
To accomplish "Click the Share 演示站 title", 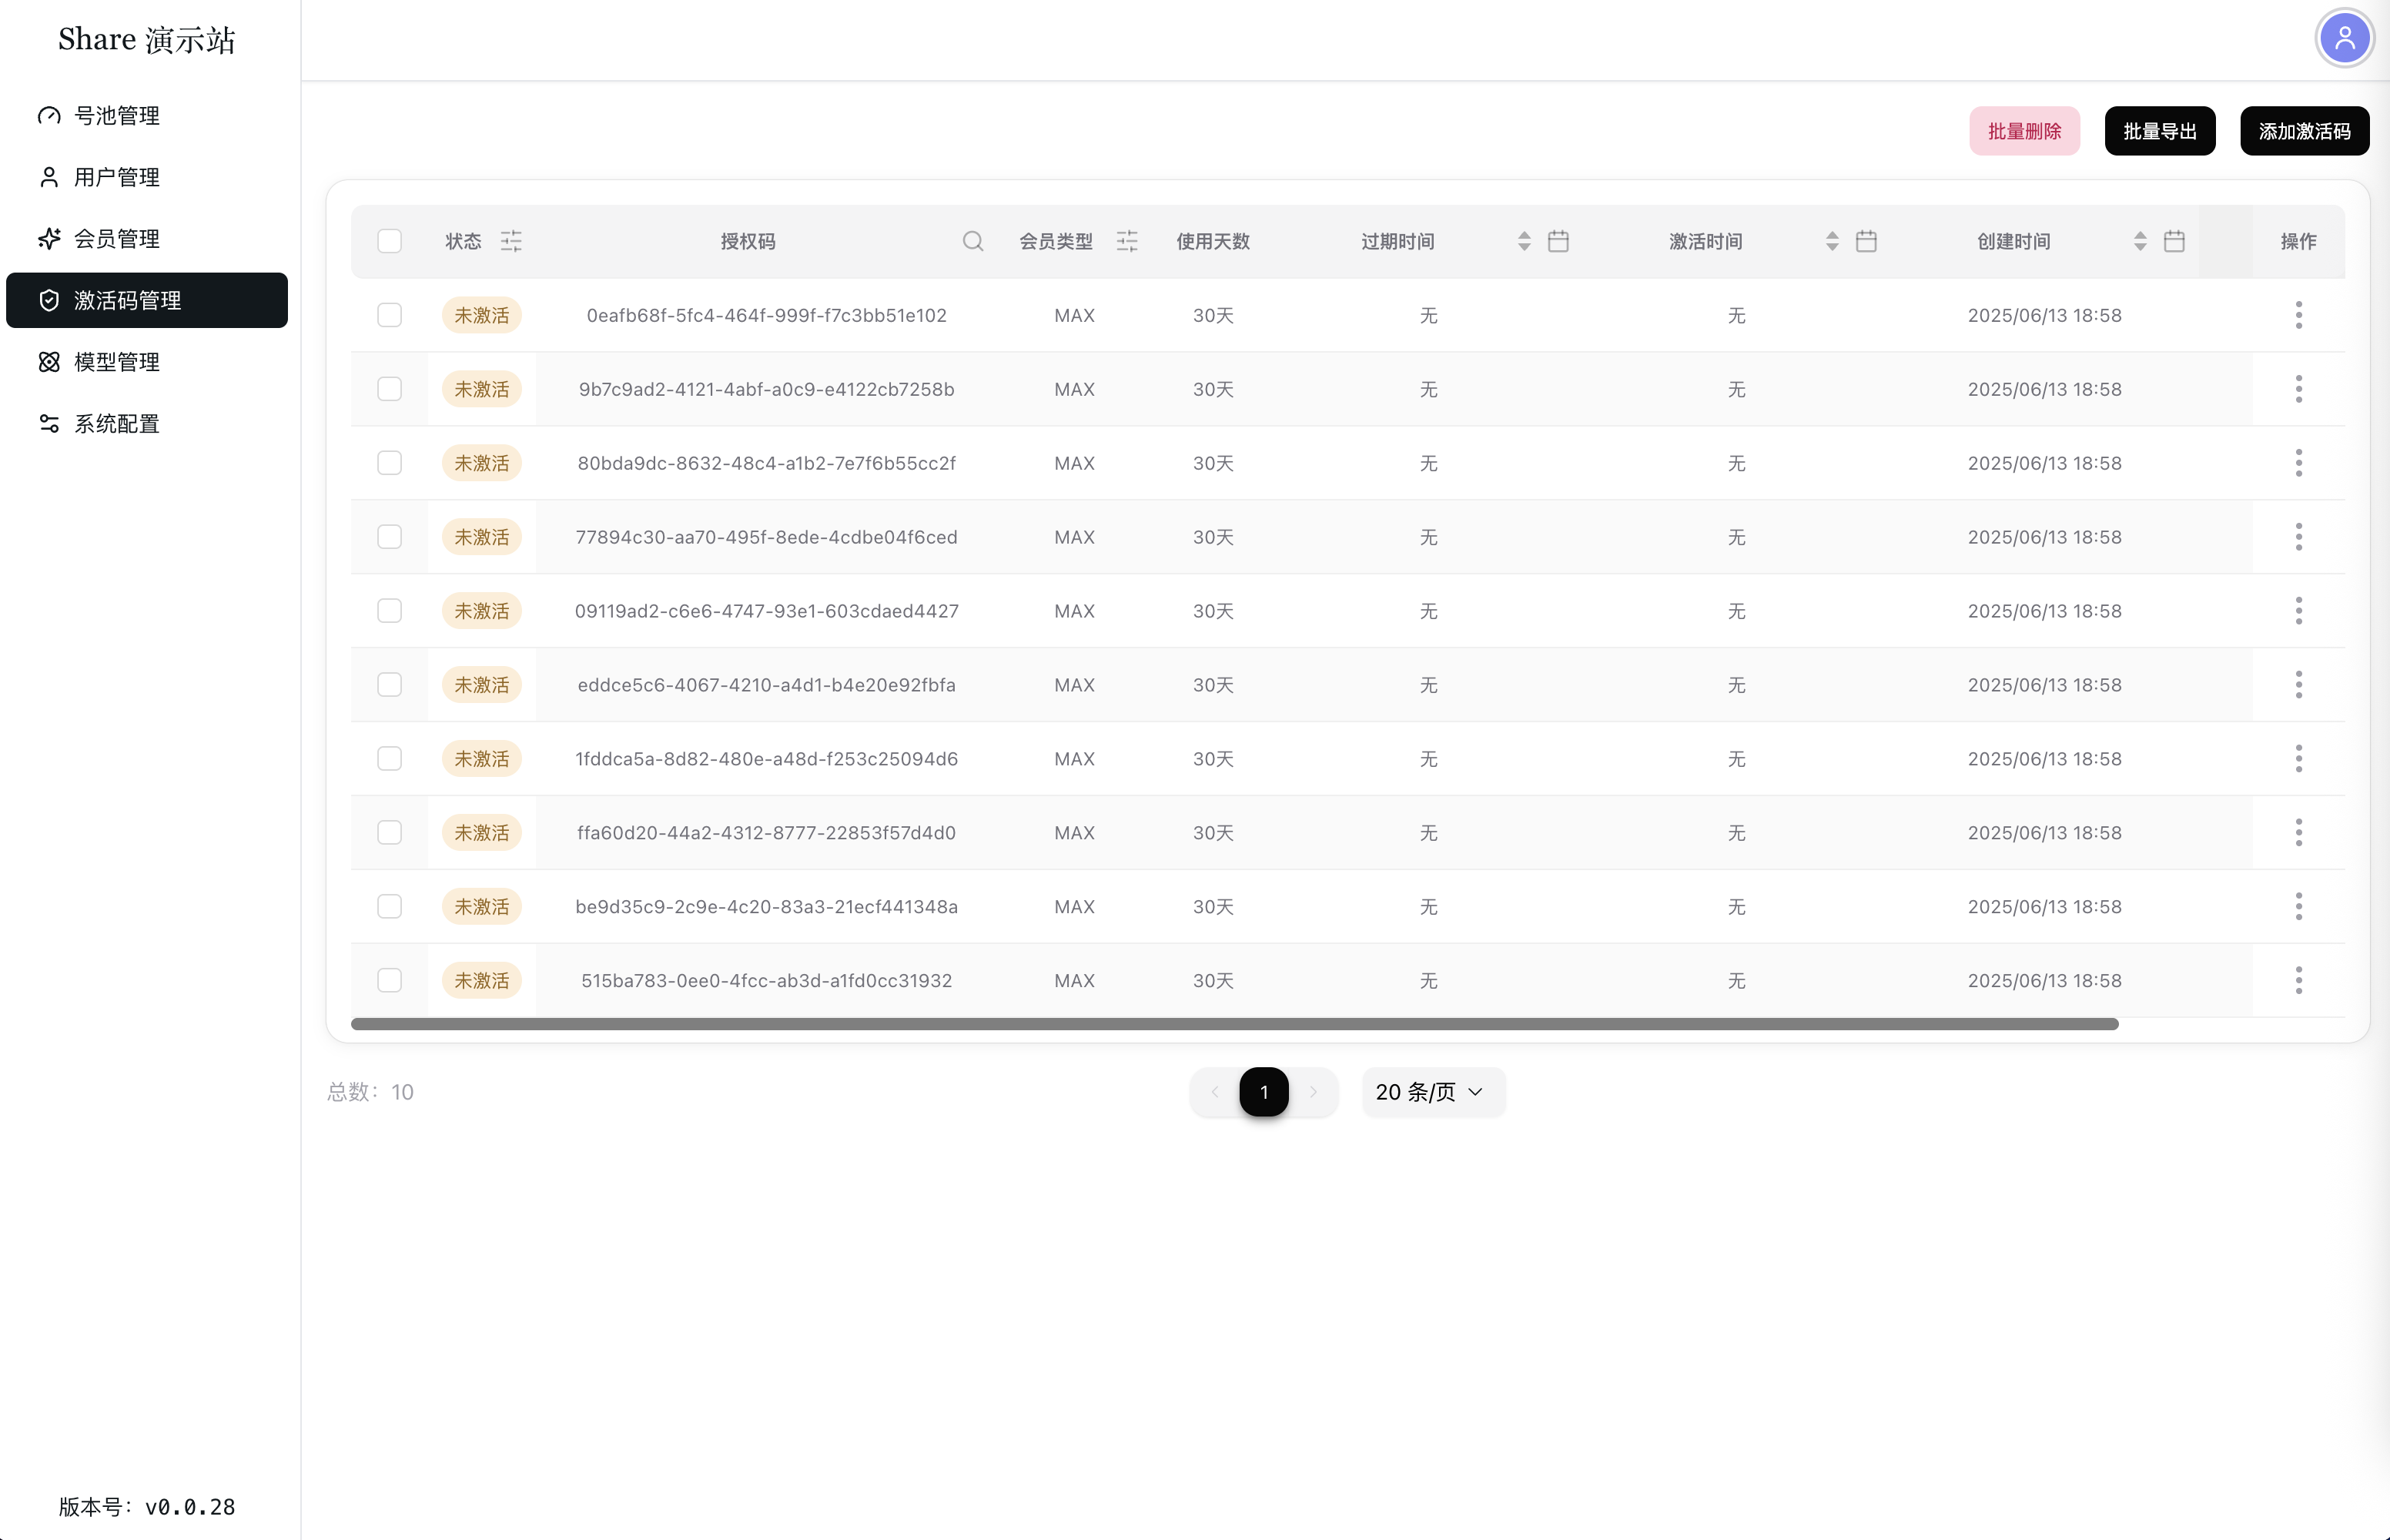I will coord(147,40).
